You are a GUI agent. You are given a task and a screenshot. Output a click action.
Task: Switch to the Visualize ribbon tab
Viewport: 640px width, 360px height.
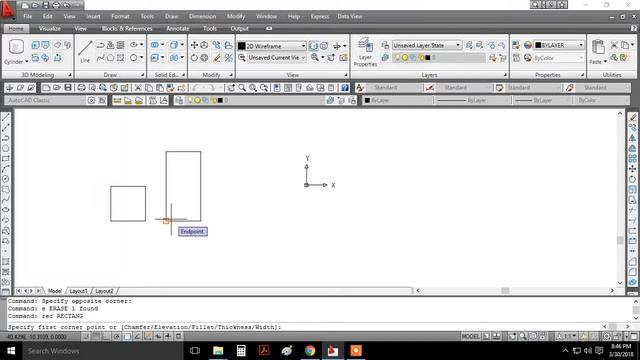[50, 29]
